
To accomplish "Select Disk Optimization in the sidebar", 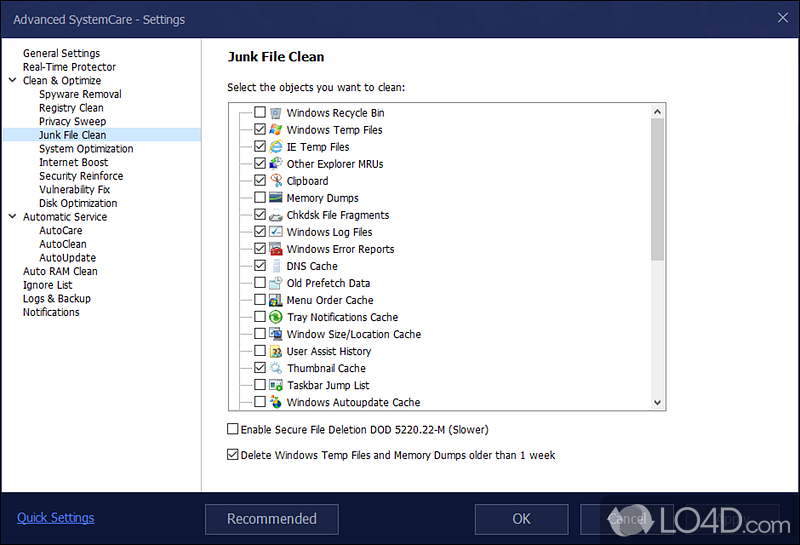I will pyautogui.click(x=78, y=203).
